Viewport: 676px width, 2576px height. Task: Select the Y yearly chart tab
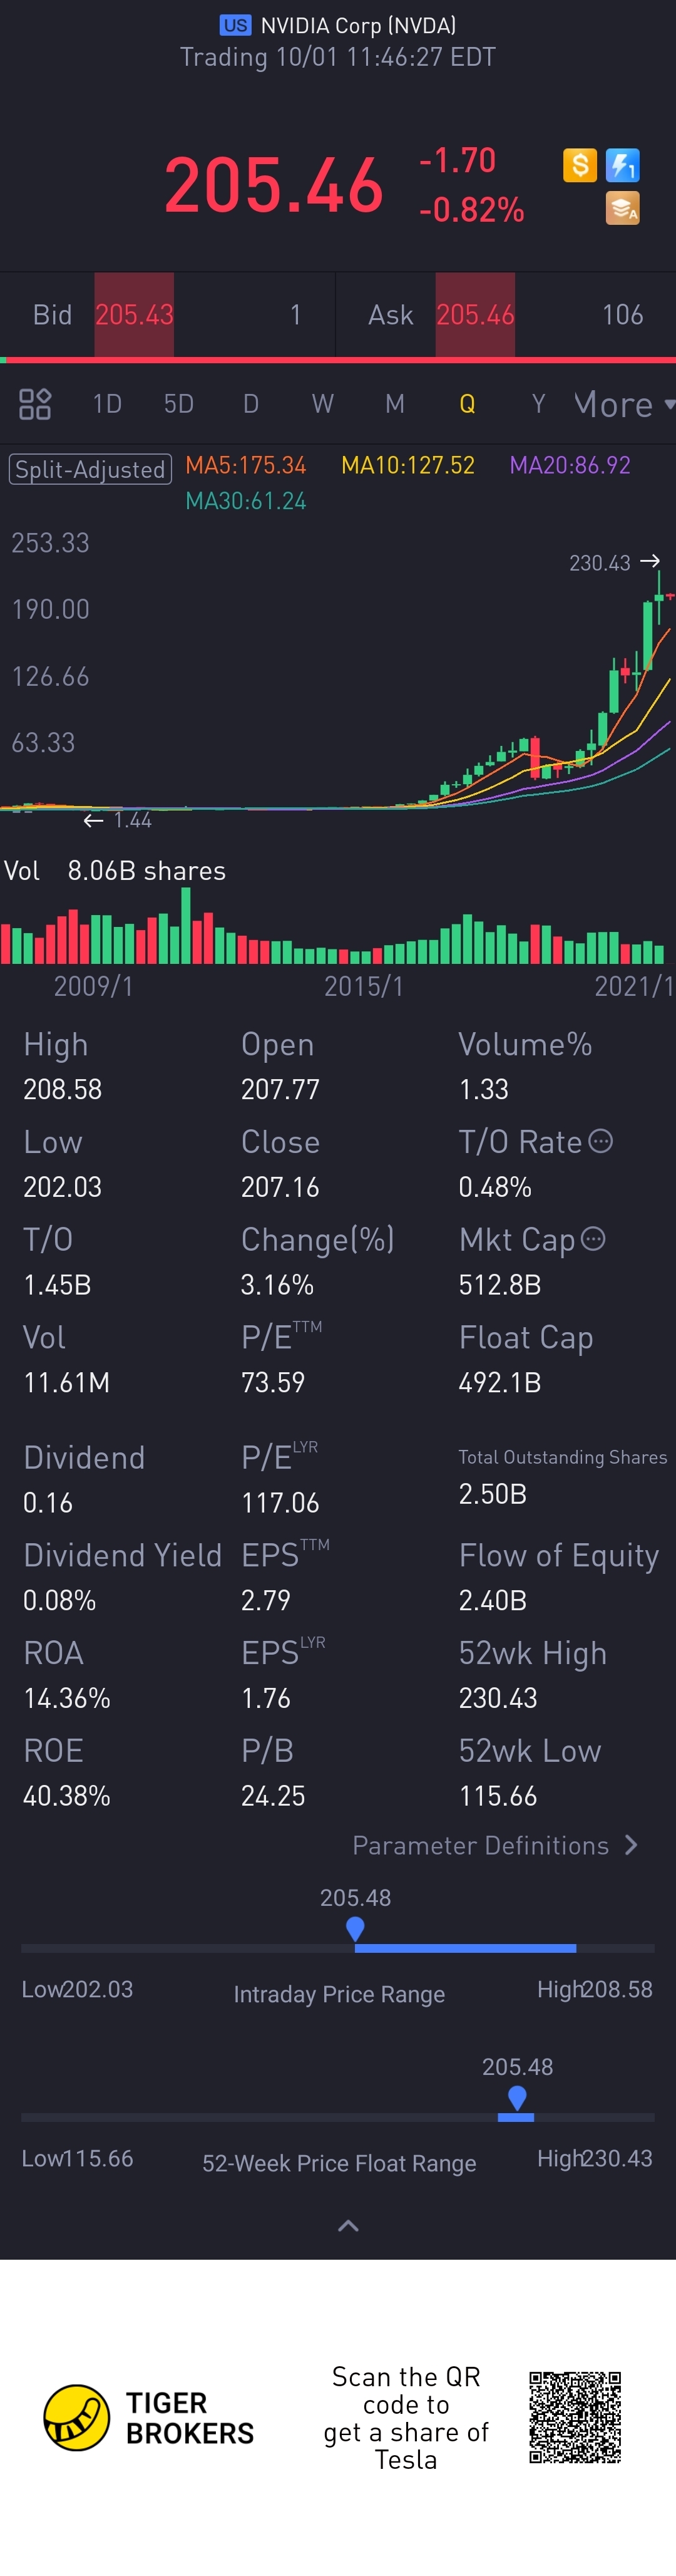pyautogui.click(x=538, y=404)
